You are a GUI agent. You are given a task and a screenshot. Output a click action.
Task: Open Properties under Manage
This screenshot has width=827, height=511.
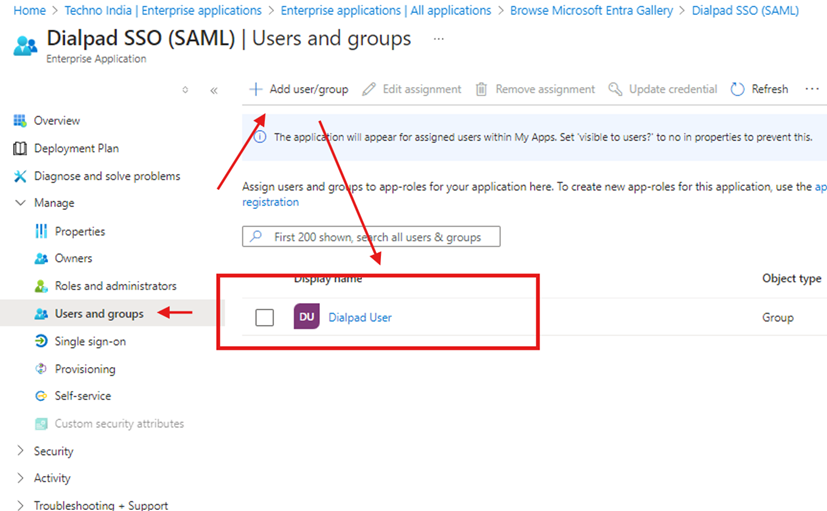tap(80, 231)
